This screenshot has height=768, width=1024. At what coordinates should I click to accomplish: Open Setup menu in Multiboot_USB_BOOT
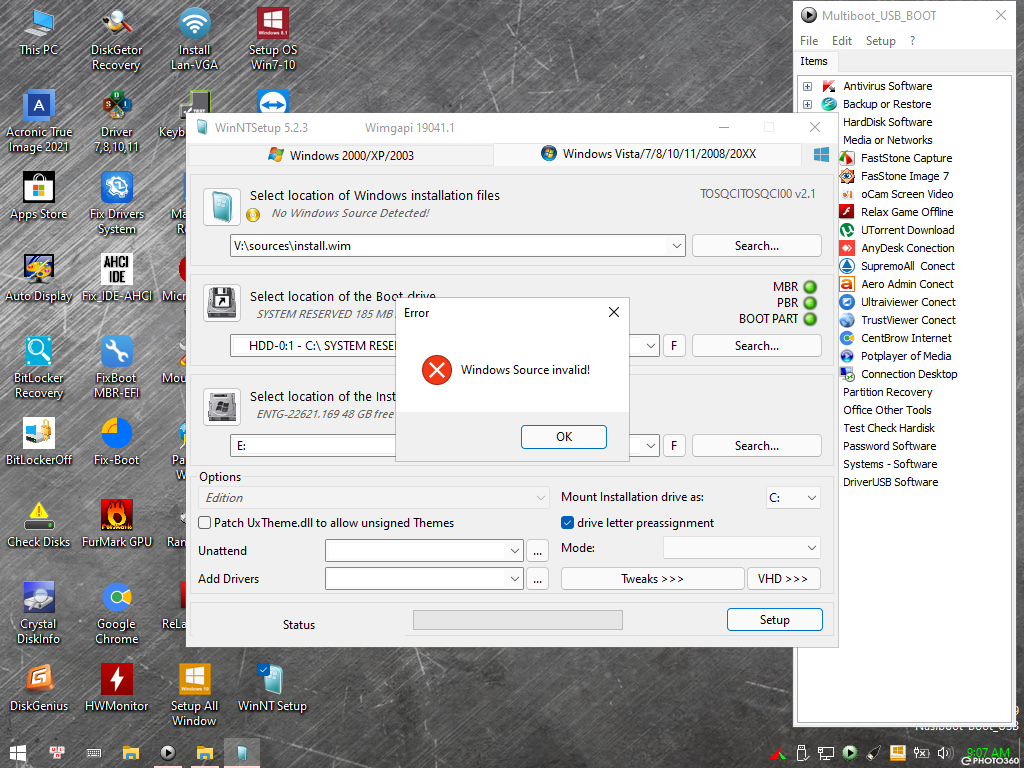pyautogui.click(x=880, y=40)
